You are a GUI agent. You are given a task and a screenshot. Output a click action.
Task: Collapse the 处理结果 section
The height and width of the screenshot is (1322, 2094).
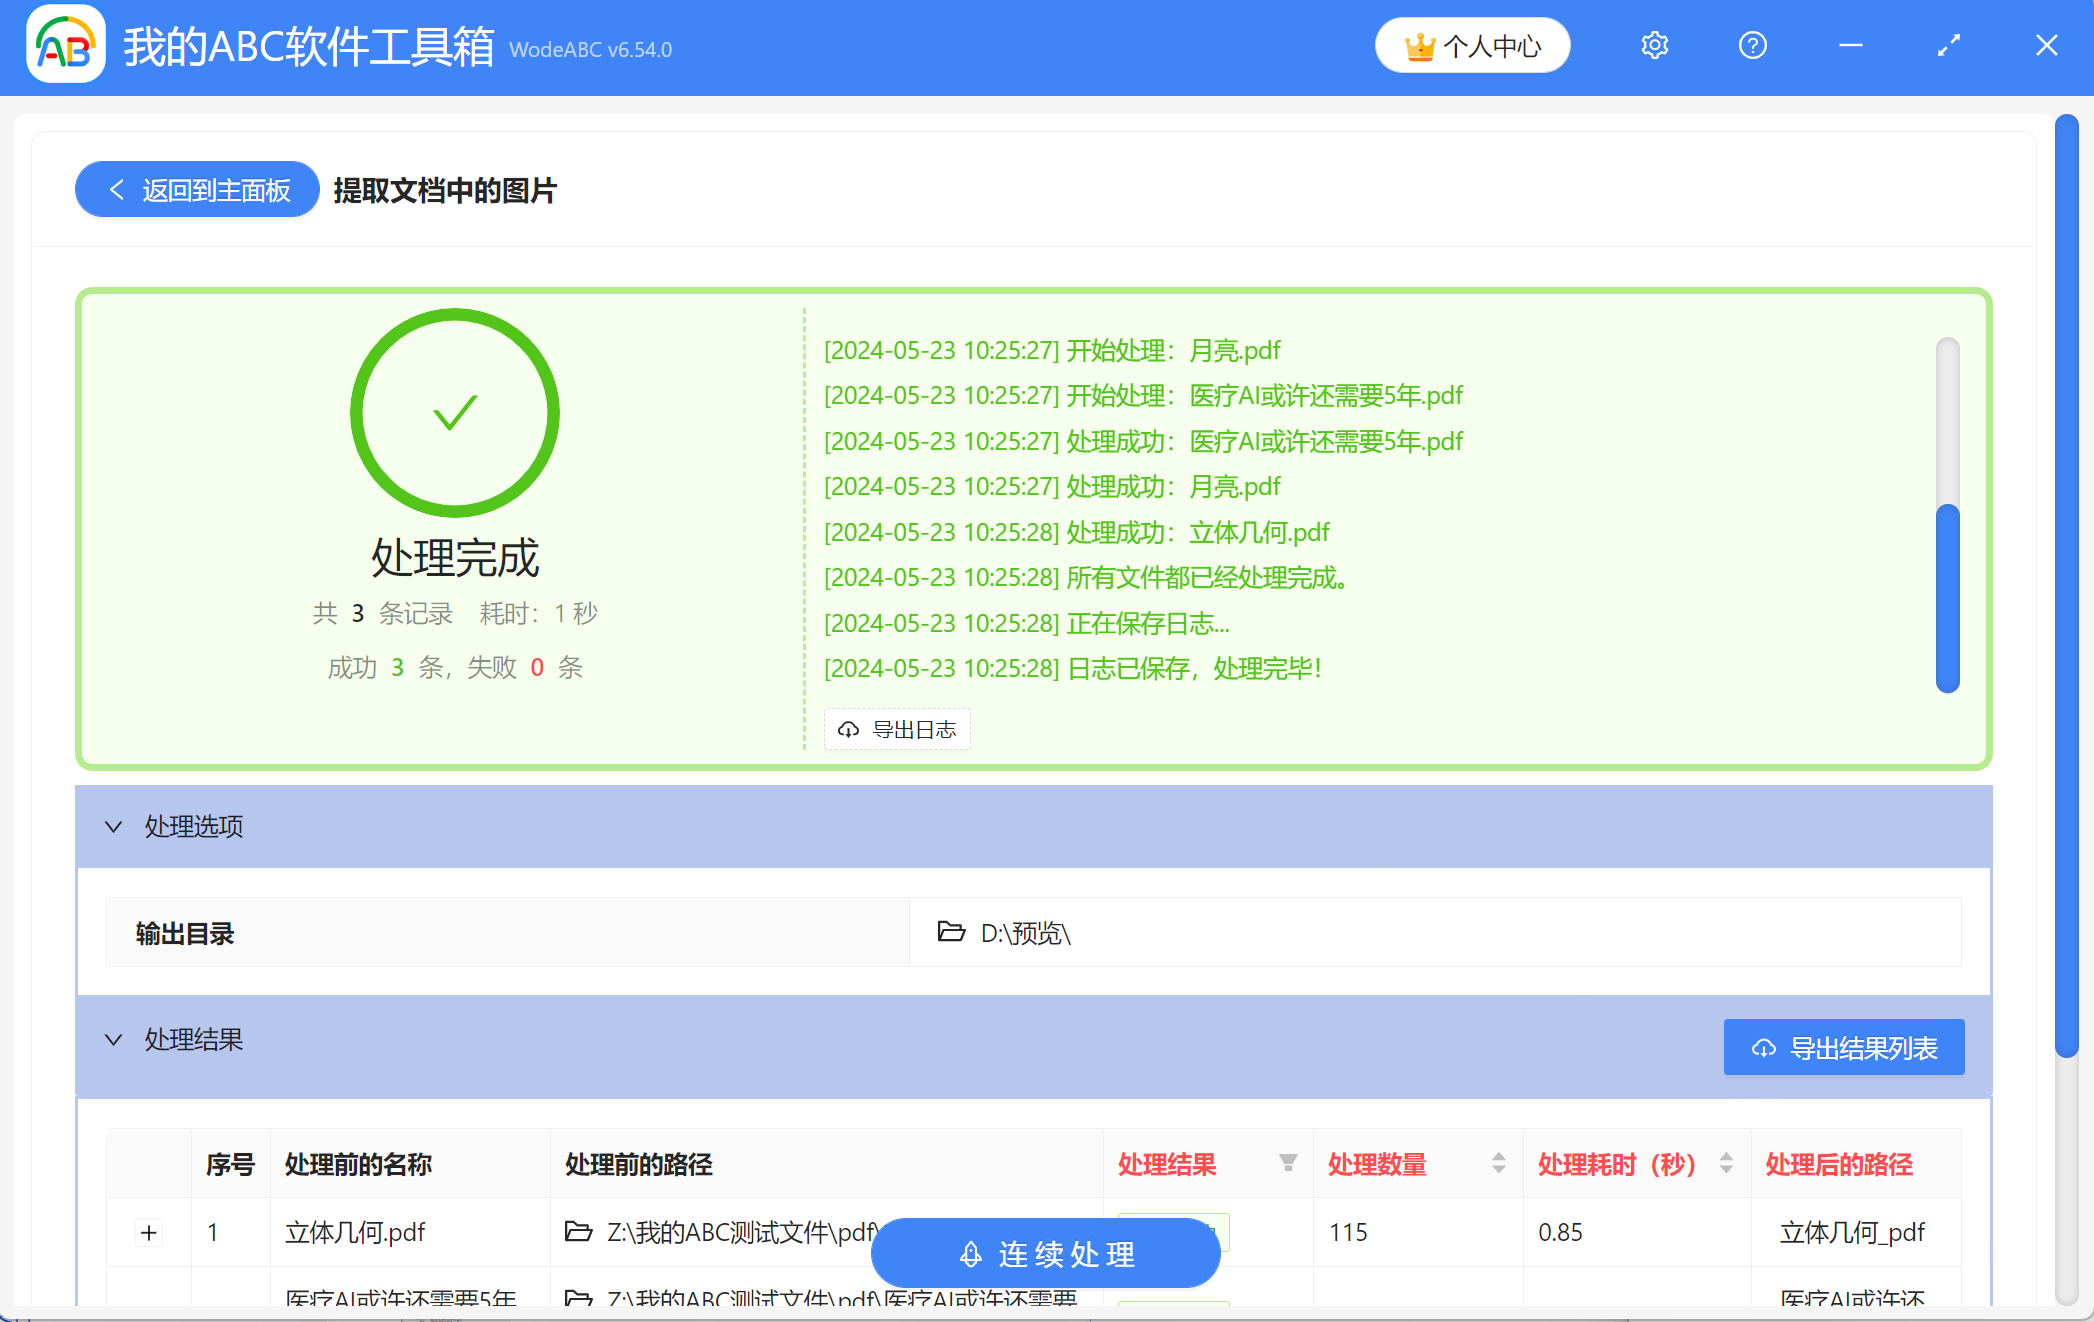tap(113, 1040)
